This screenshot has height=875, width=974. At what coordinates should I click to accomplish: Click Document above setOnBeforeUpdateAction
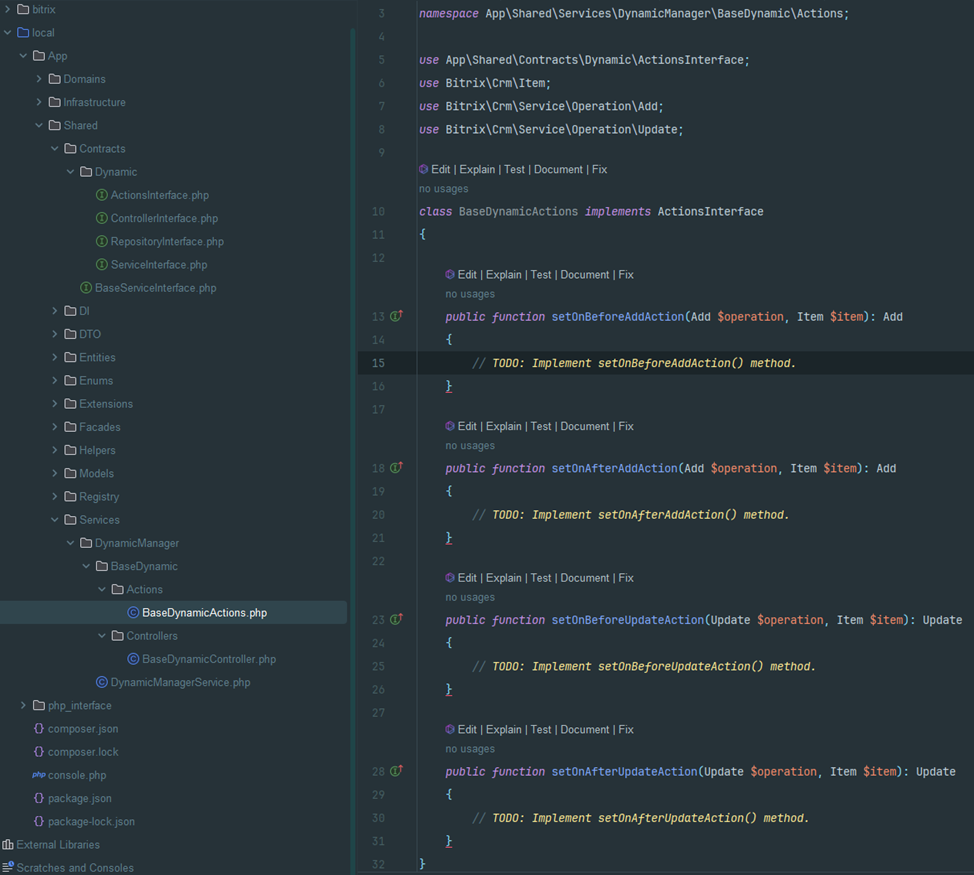point(585,578)
